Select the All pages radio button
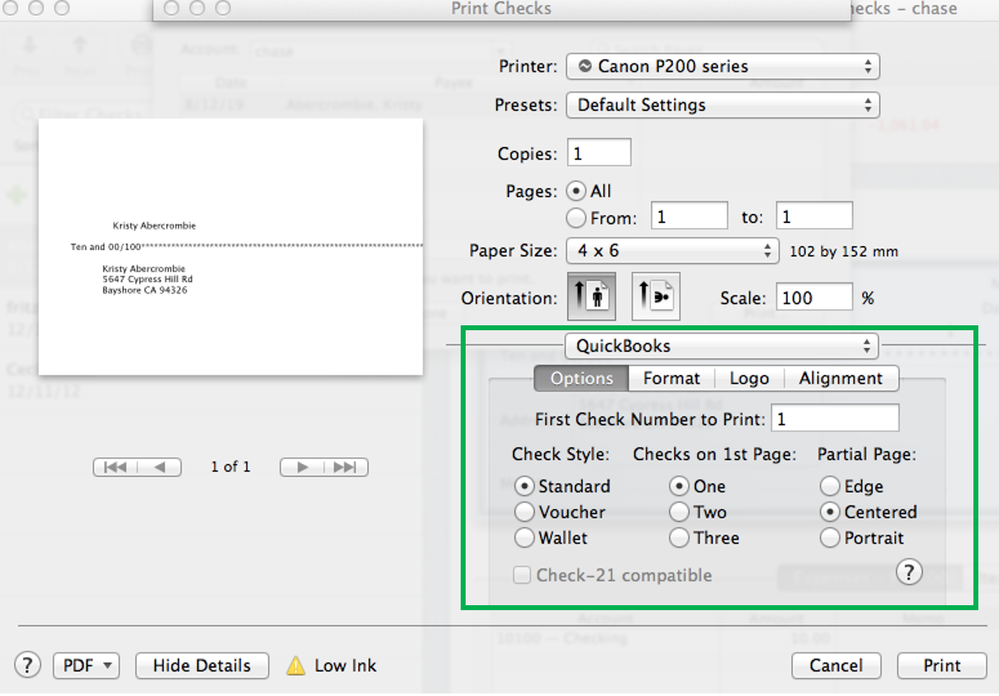Image resolution: width=999 pixels, height=696 pixels. 576,191
